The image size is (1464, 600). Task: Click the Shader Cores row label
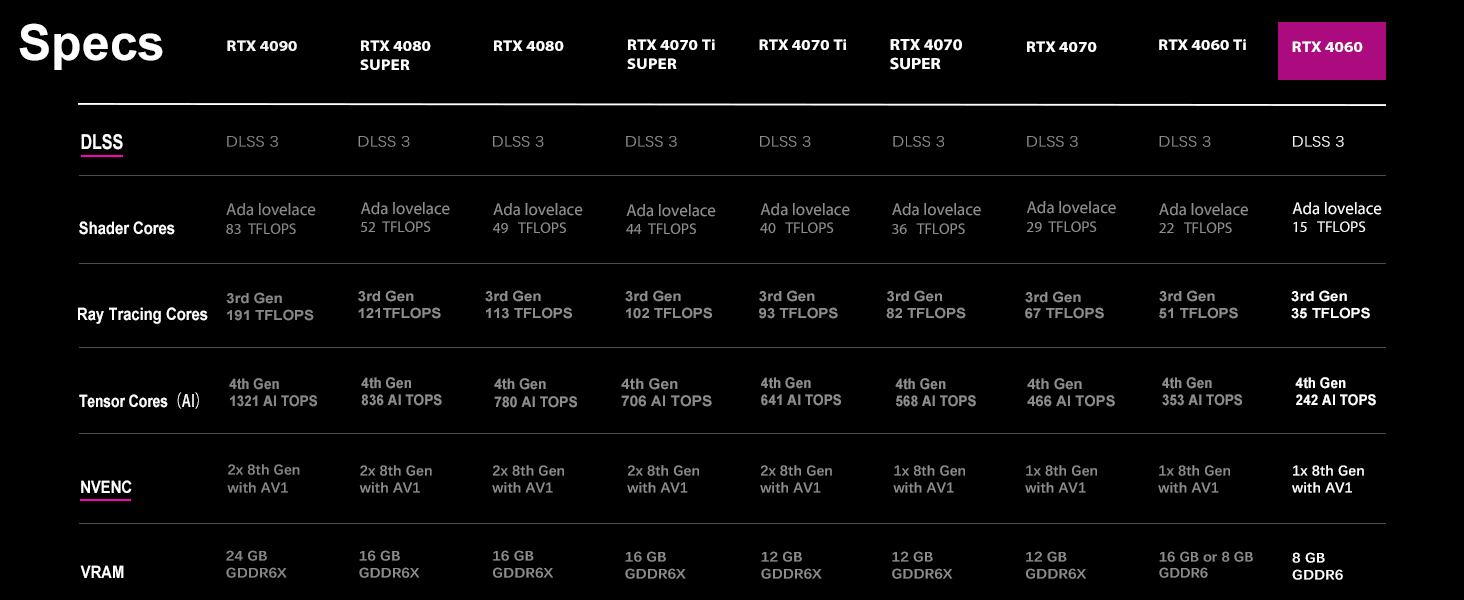127,228
